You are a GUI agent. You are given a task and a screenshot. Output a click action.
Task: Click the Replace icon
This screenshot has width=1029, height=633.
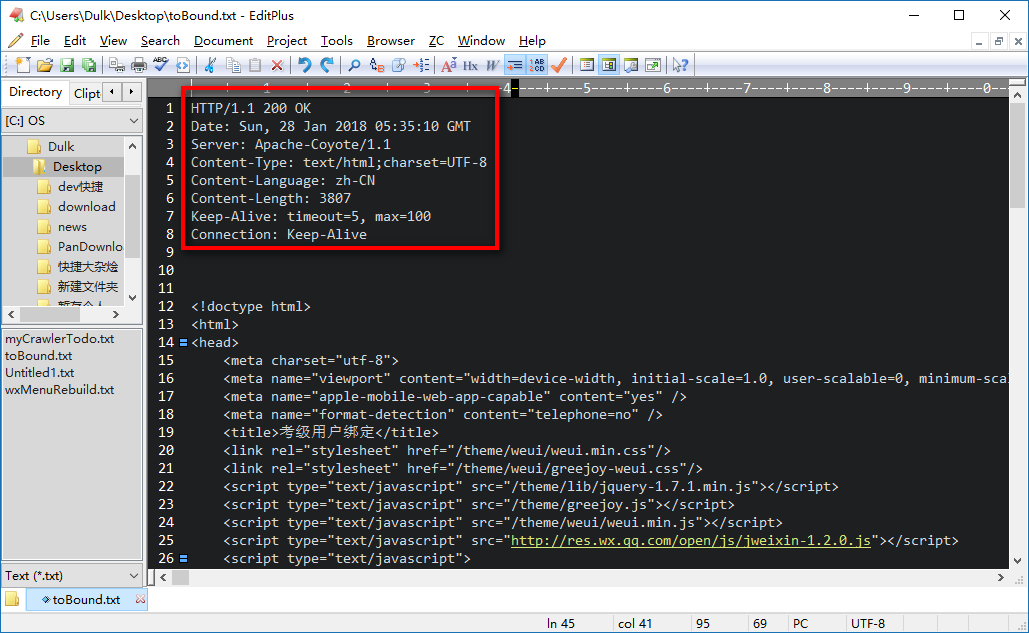pyautogui.click(x=377, y=65)
